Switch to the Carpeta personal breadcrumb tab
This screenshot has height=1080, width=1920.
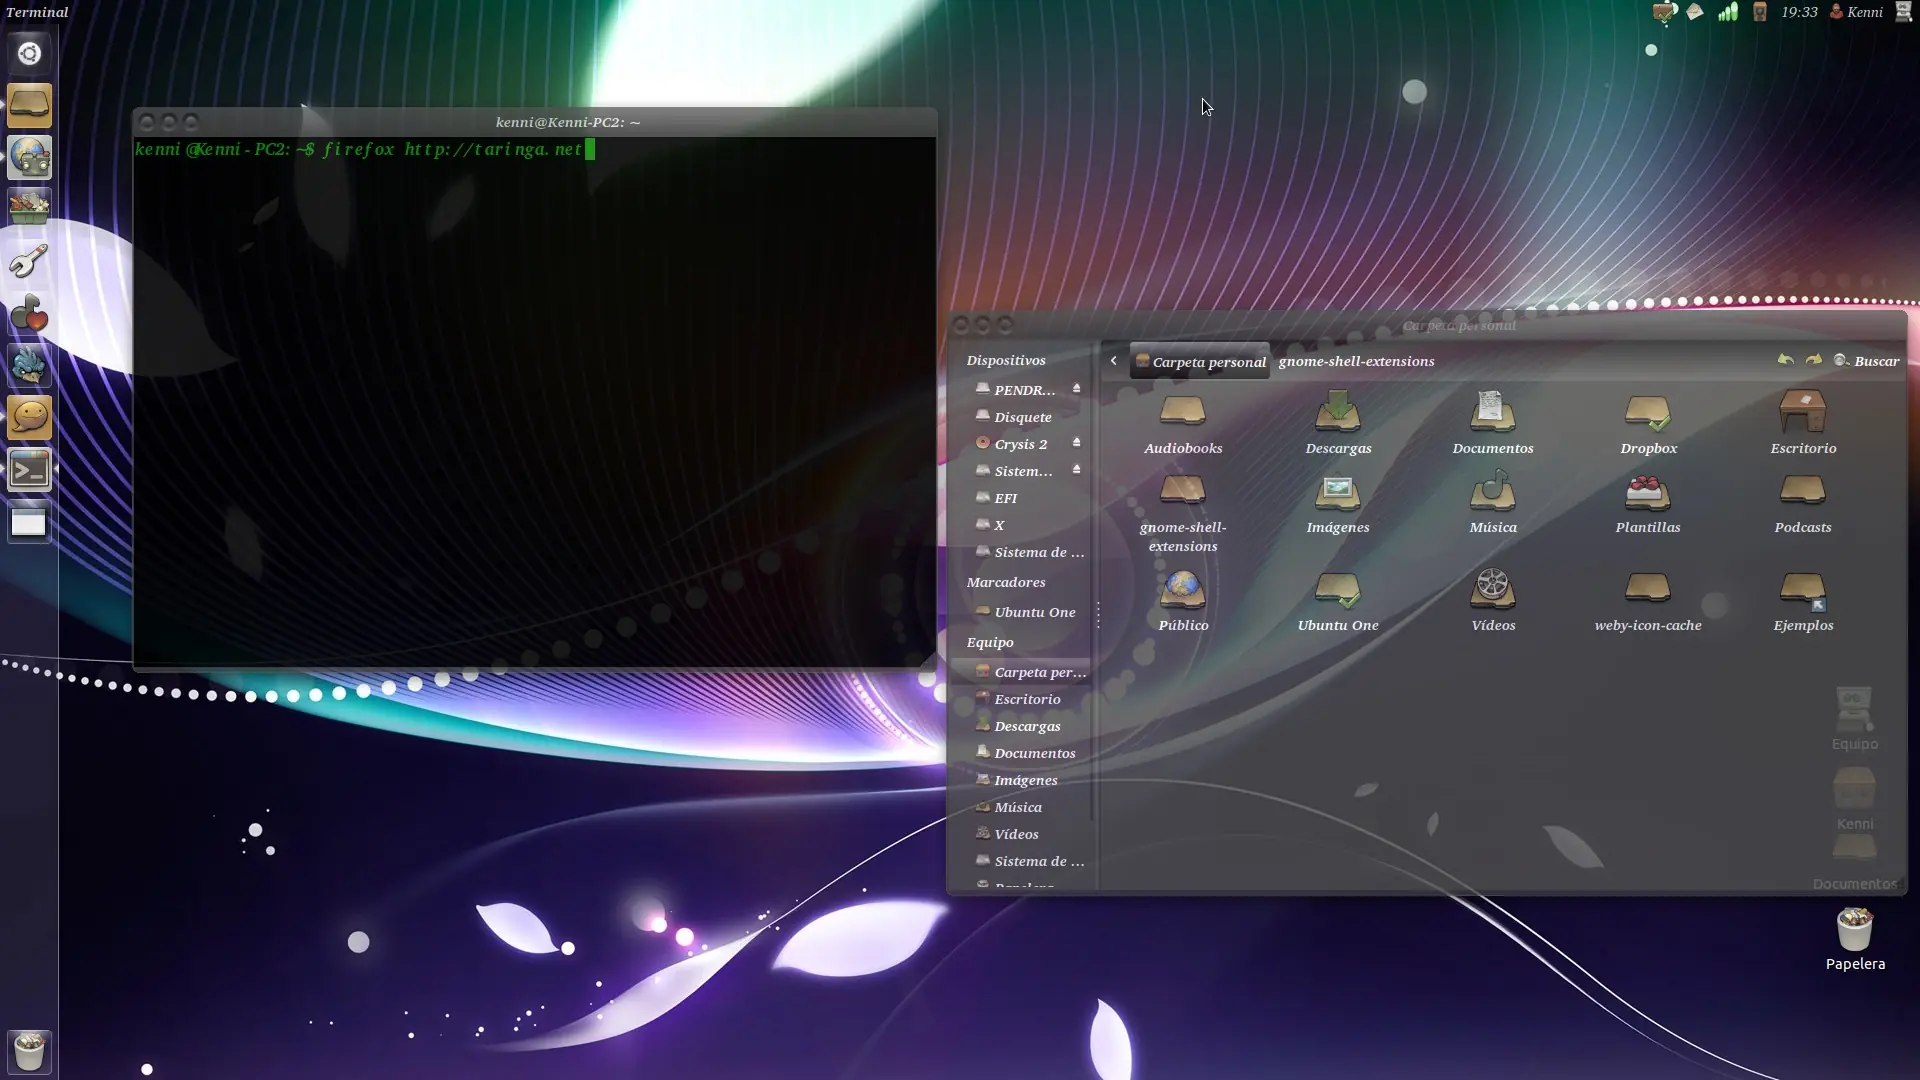pyautogui.click(x=1200, y=361)
